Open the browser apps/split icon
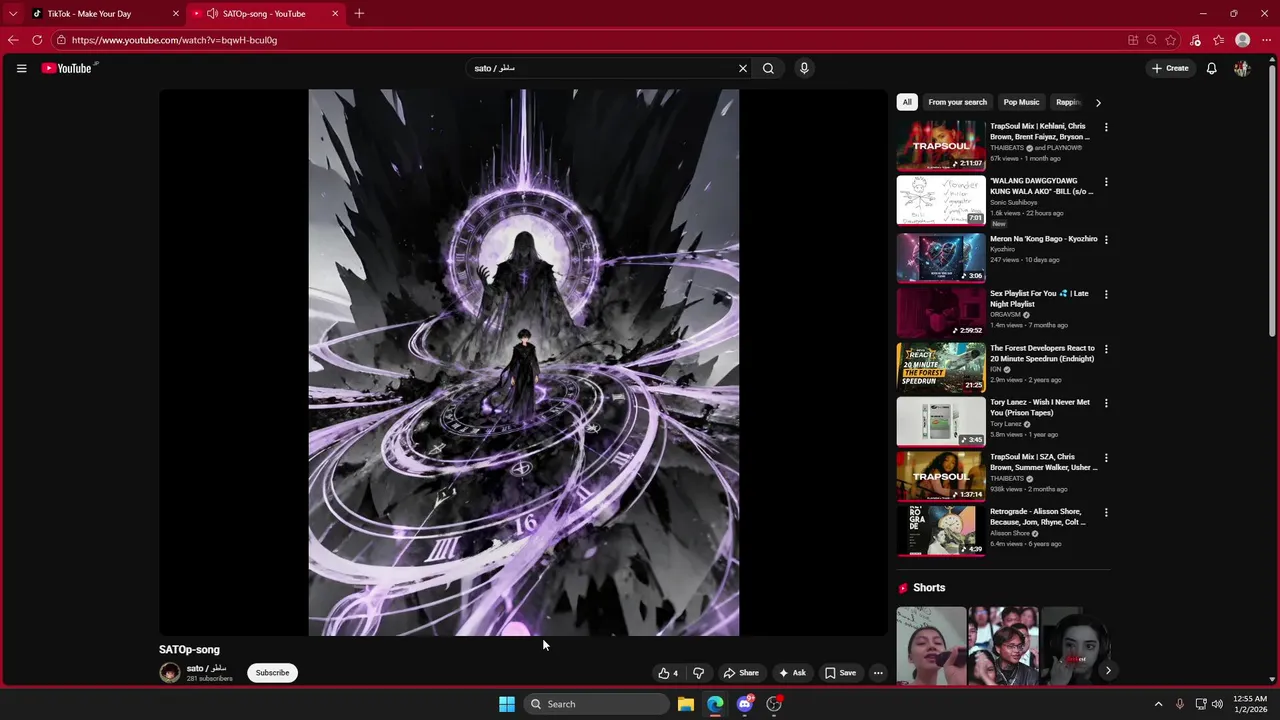 point(1133,40)
